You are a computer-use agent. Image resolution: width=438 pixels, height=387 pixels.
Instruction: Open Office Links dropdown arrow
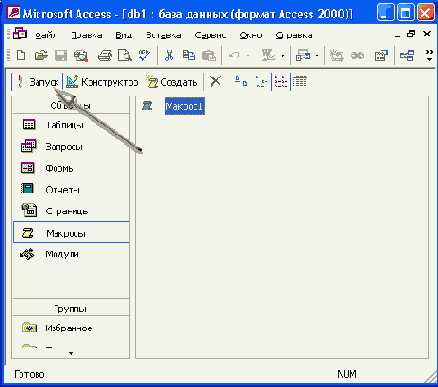283,56
